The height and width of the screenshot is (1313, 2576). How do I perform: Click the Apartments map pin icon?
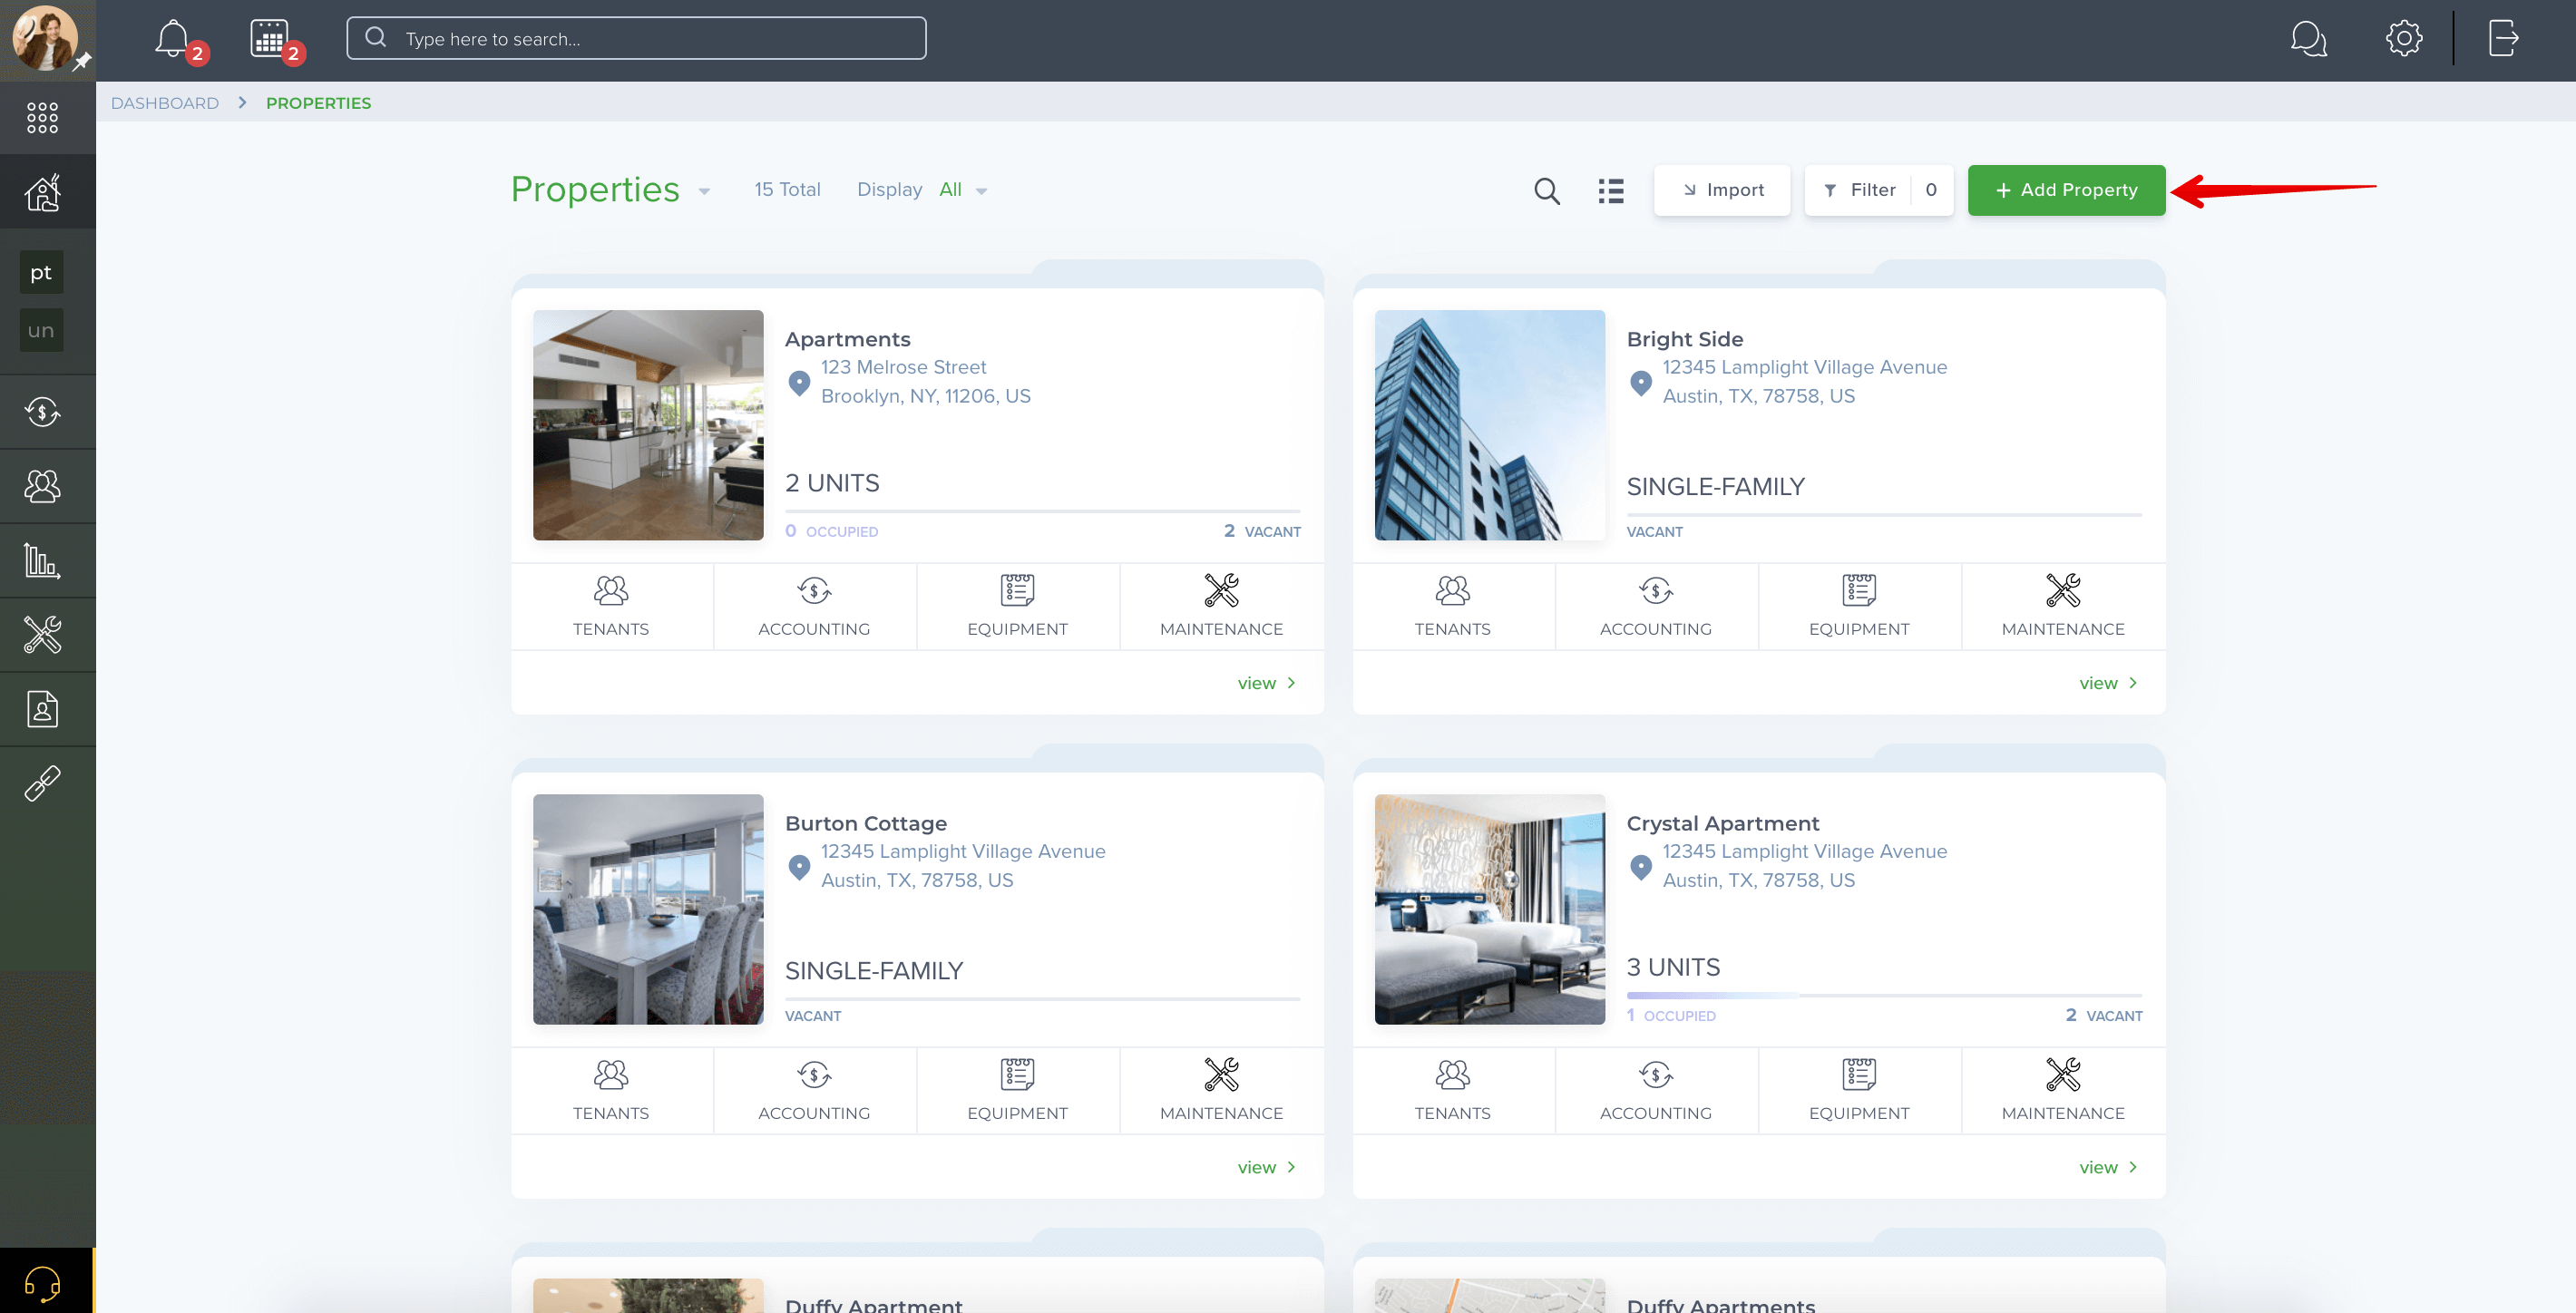799,382
